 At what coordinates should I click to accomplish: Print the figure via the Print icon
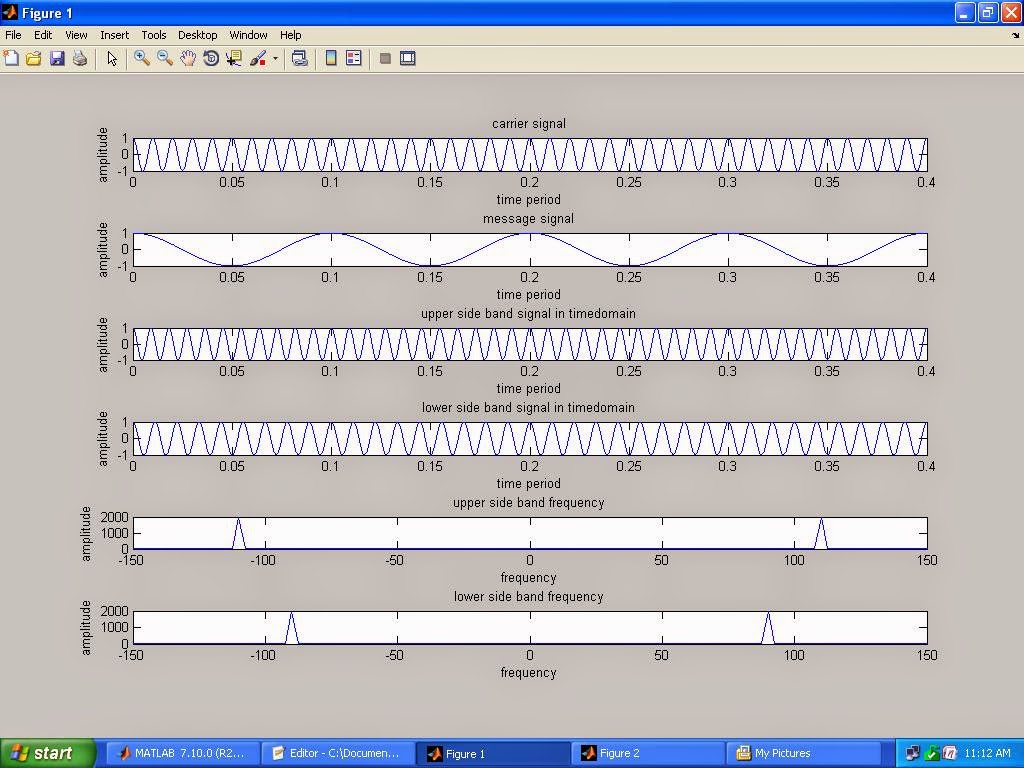(x=80, y=58)
